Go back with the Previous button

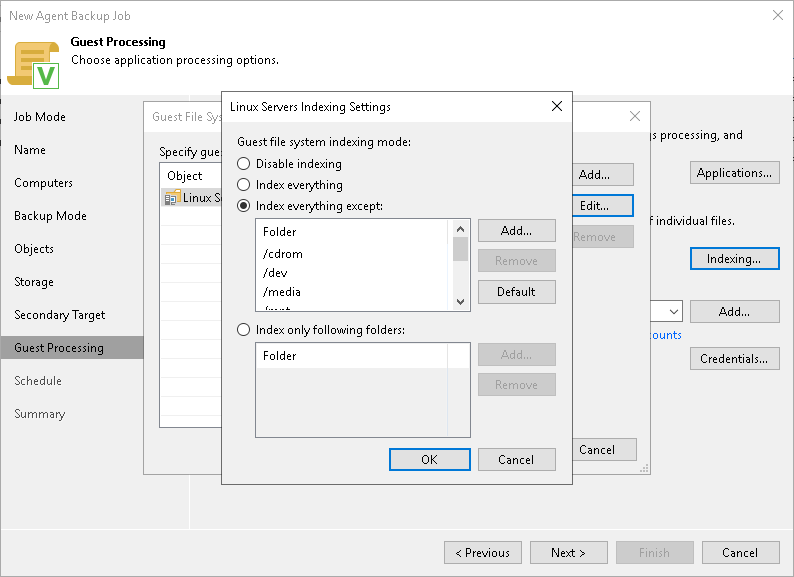click(x=483, y=553)
